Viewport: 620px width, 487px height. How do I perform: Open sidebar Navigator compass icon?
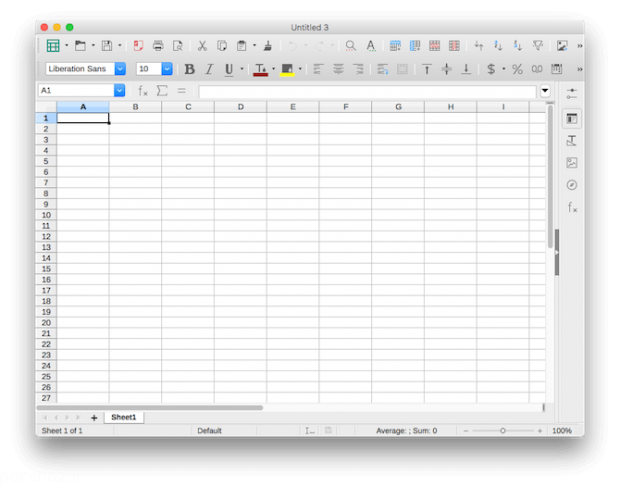[x=572, y=185]
